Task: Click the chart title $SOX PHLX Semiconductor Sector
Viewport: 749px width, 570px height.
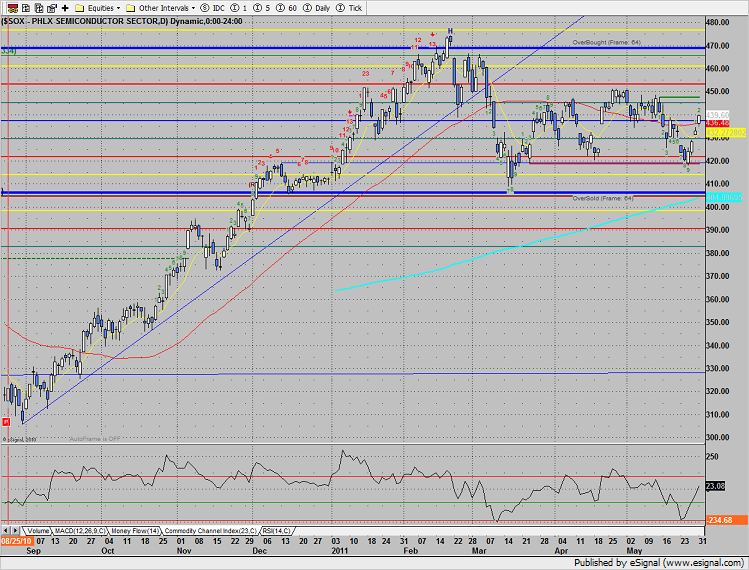Action: 122,21
